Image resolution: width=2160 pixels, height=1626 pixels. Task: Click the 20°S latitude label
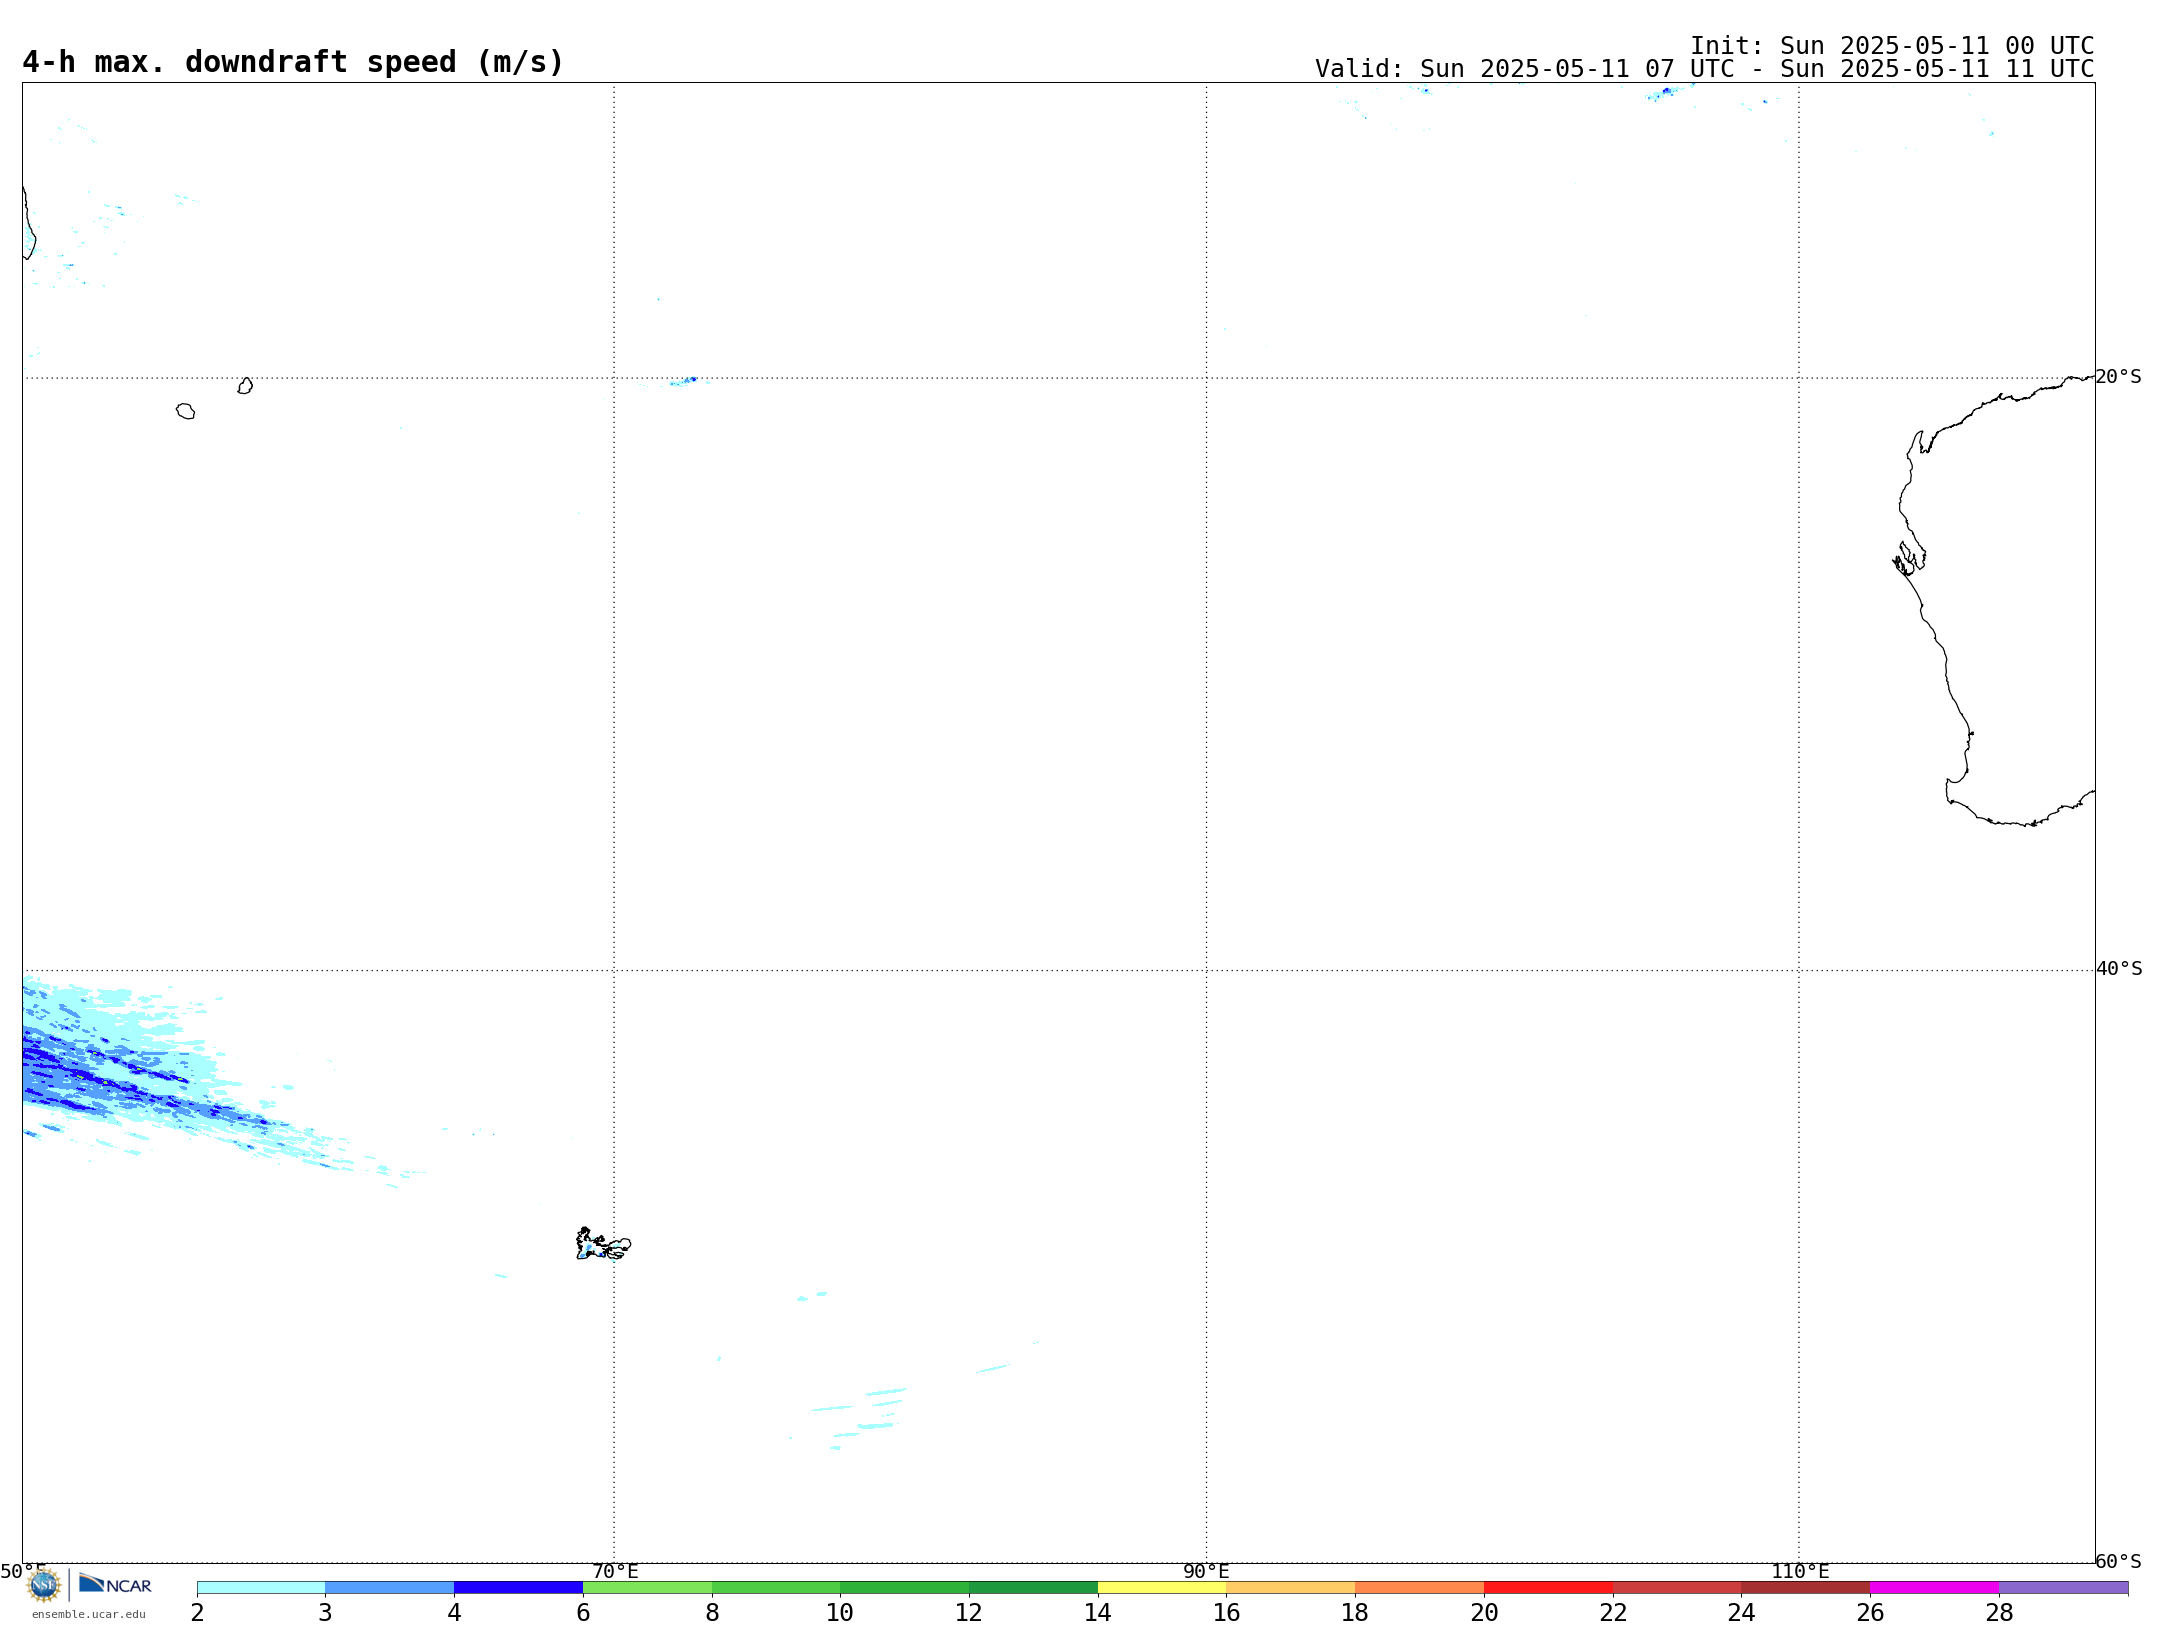tap(2118, 376)
